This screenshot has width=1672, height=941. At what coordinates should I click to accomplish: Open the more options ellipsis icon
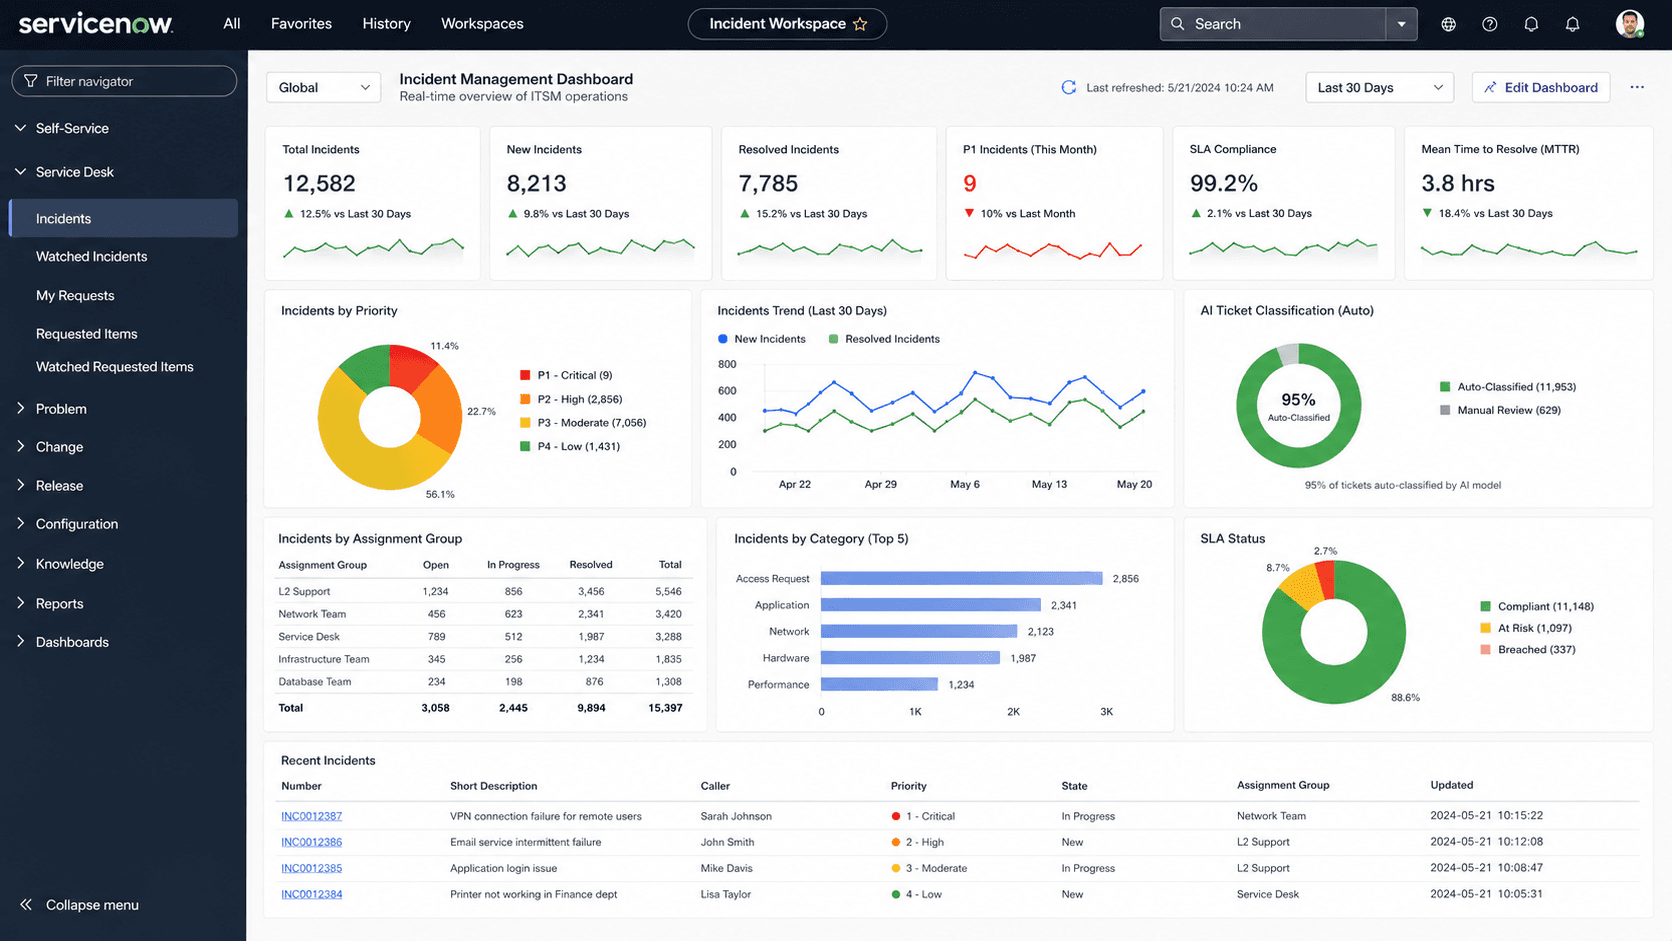[x=1637, y=87]
